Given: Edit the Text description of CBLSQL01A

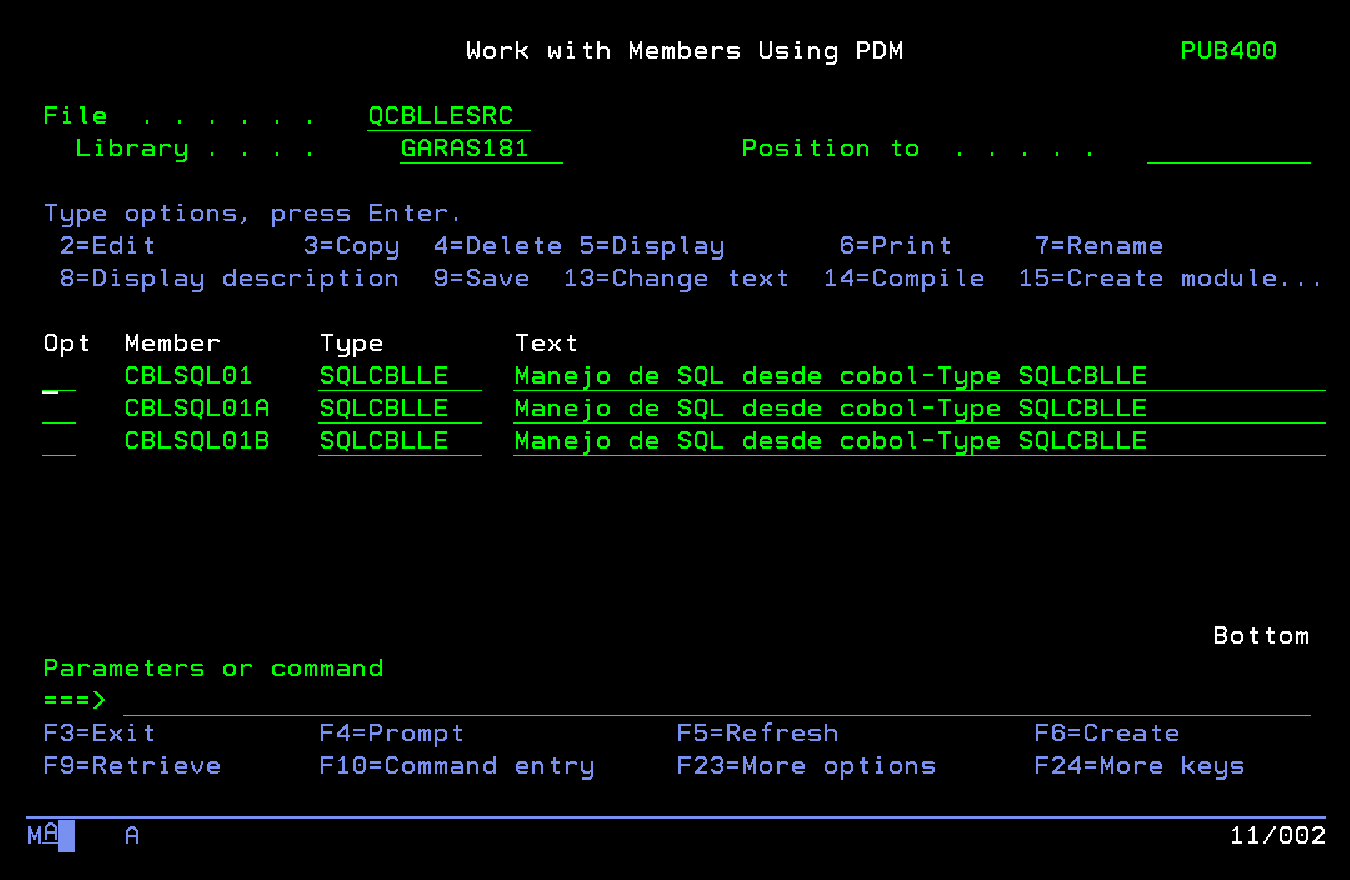Looking at the screenshot, I should (x=918, y=409).
